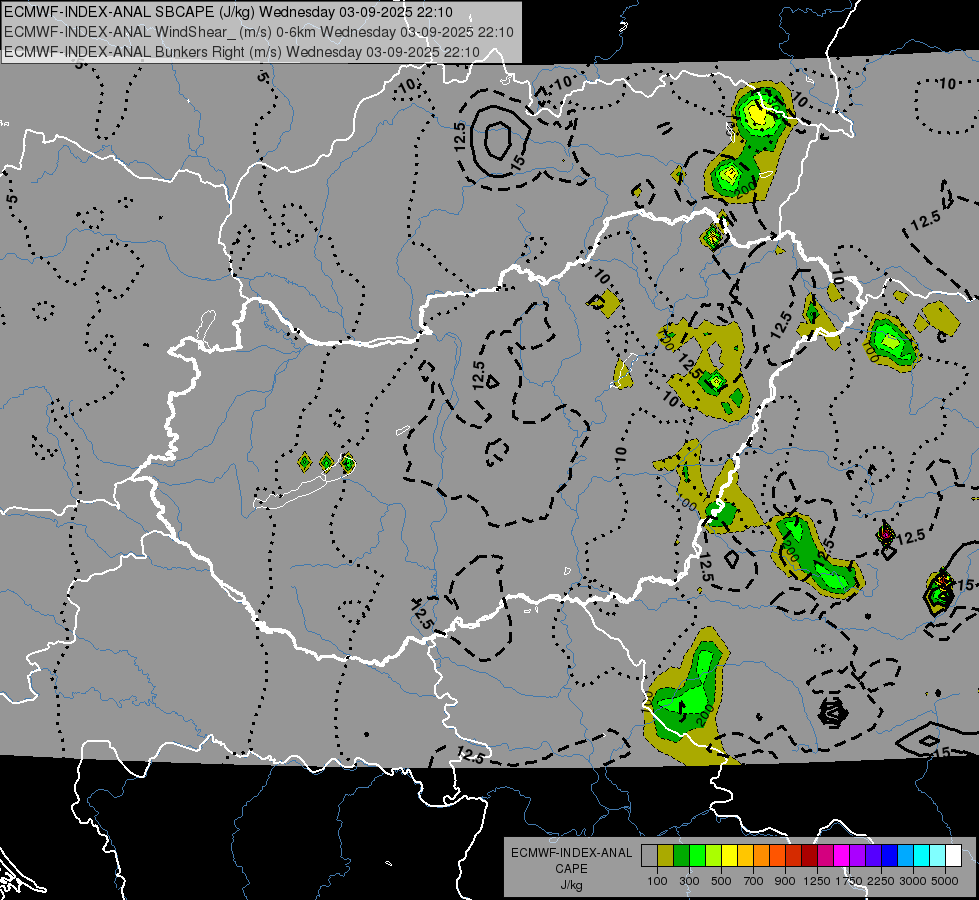
Task: Pick the olive swatch right of the 100 tick
Action: (x=666, y=856)
